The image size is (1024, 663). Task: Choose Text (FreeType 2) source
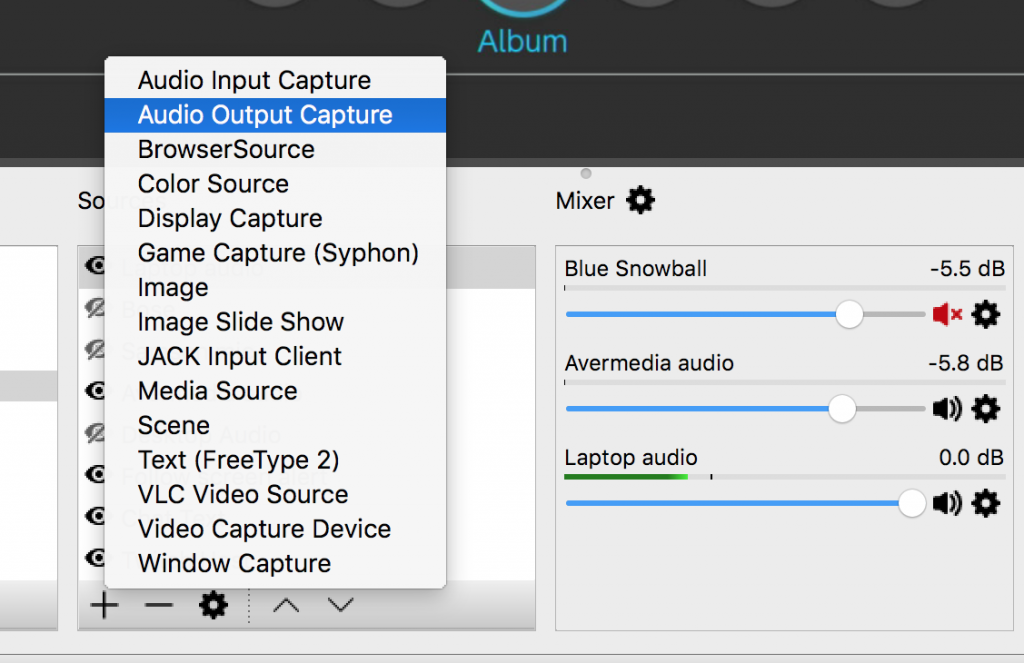click(275, 460)
